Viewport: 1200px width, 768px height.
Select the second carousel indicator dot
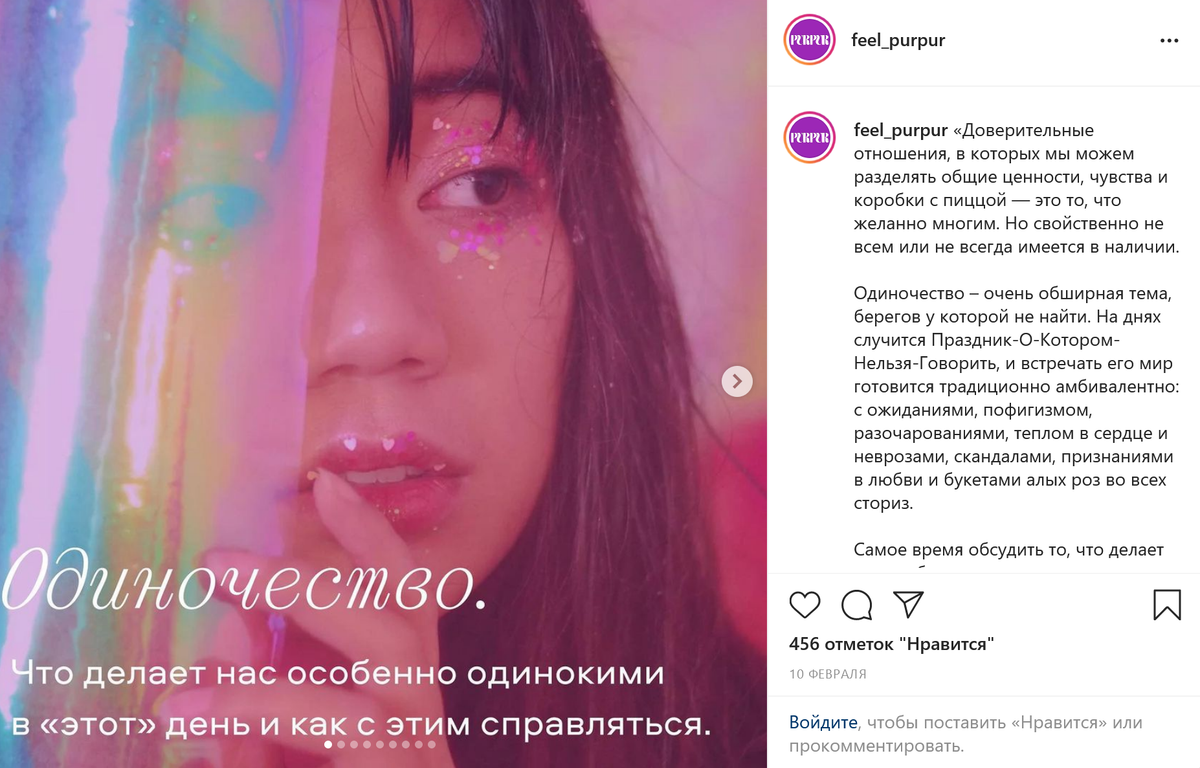[342, 745]
